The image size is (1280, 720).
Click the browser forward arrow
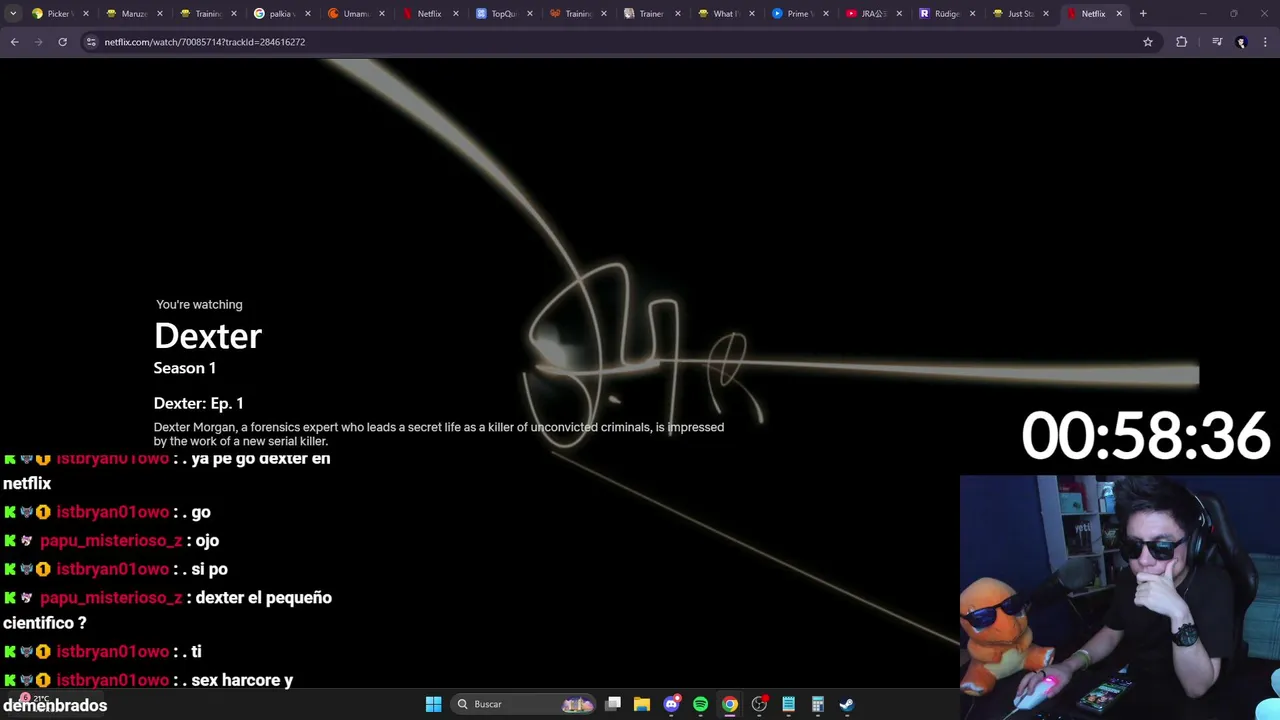39,42
